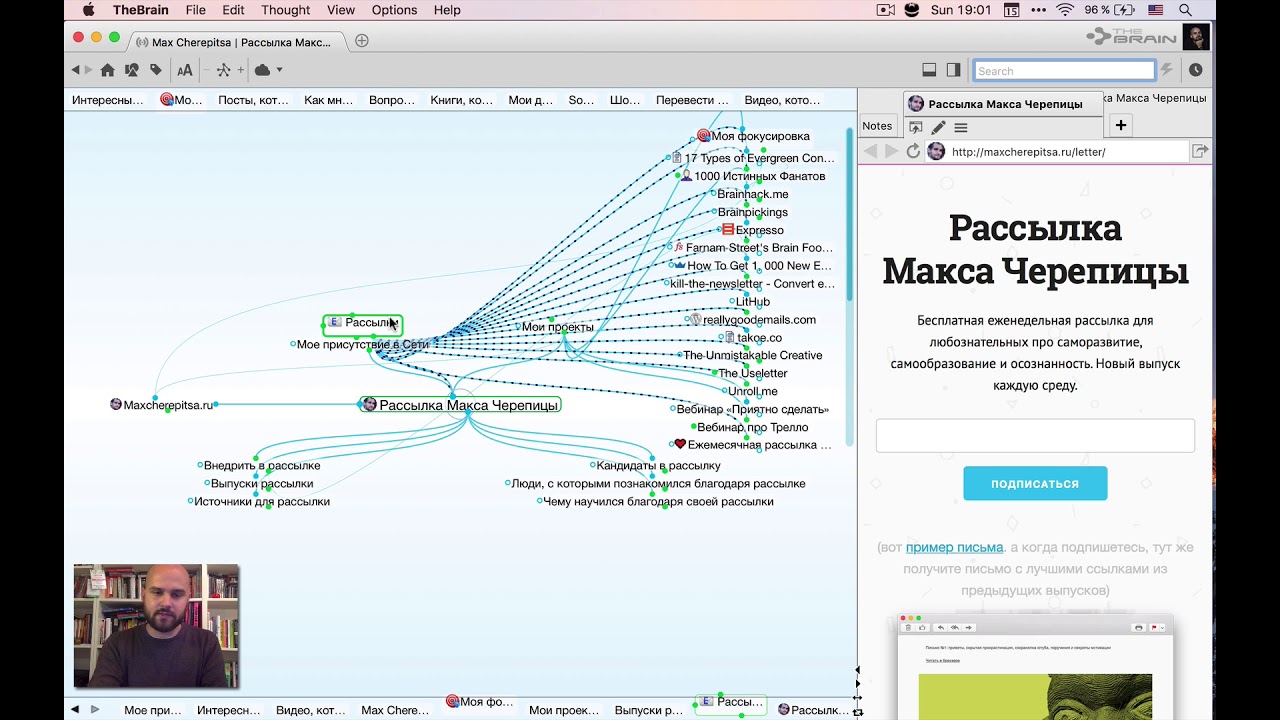Select the Brainpickings thought

753,212
